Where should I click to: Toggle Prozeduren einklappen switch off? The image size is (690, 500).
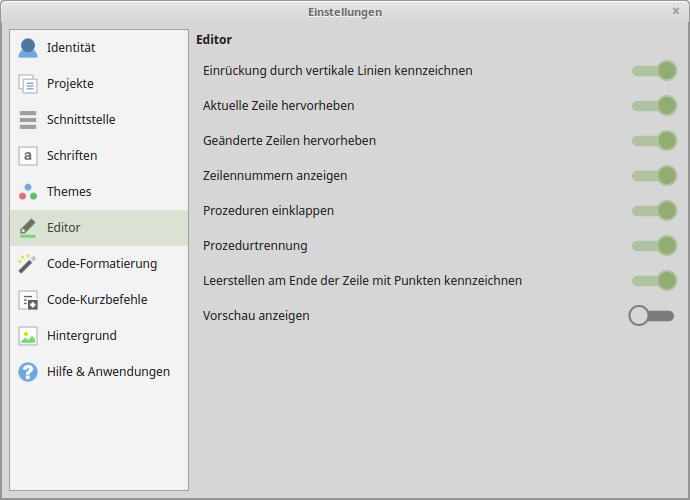654,211
